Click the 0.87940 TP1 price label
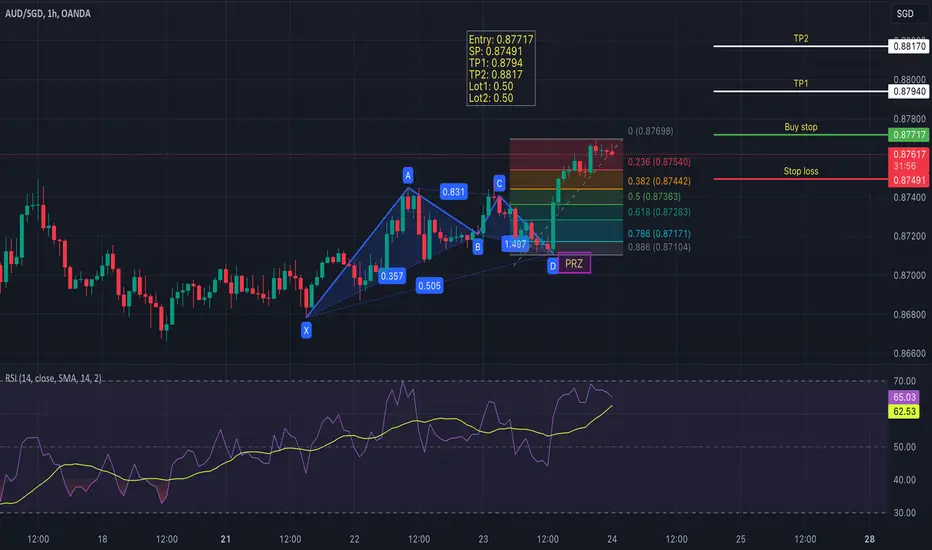932x550 pixels. 909,92
